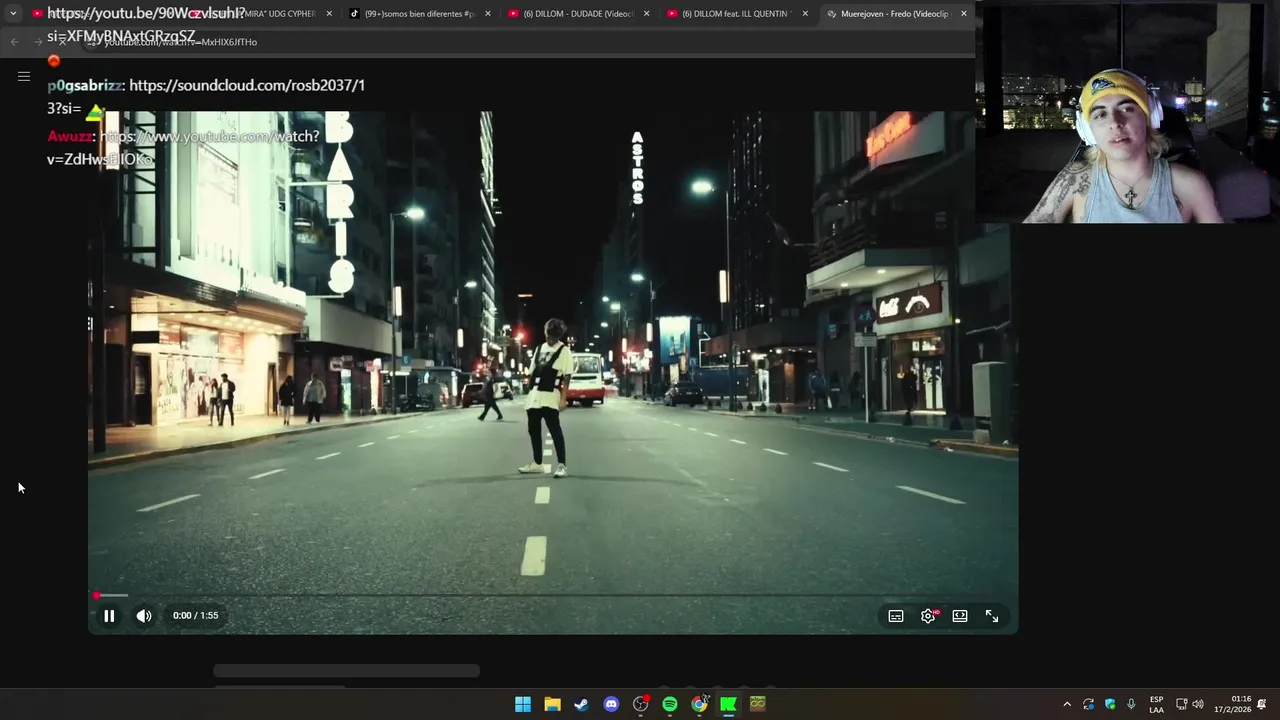The width and height of the screenshot is (1280, 720).
Task: Open the tab search dropdown arrow
Action: tap(13, 14)
